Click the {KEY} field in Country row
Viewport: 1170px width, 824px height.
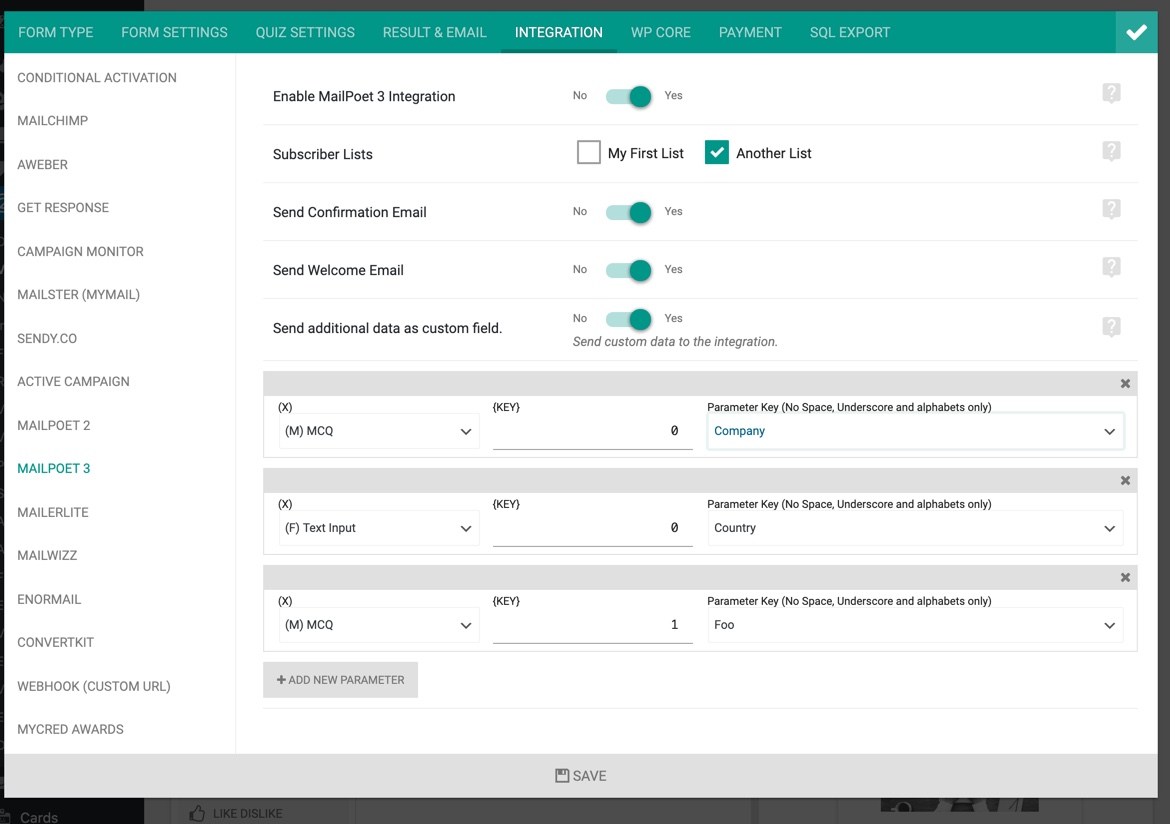pos(592,528)
